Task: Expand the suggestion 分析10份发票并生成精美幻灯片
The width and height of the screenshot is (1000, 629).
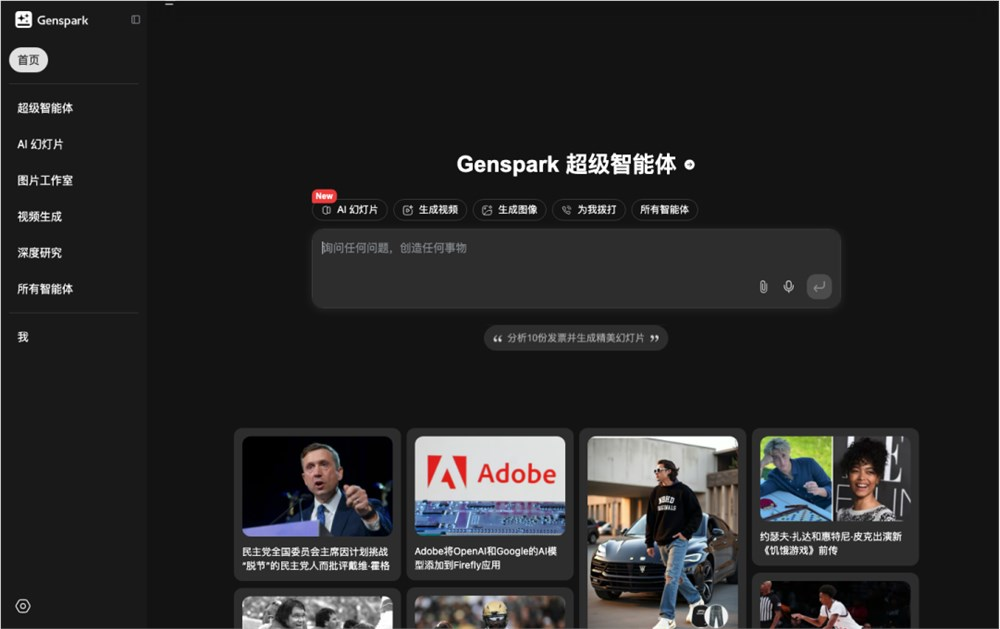Action: tap(576, 338)
